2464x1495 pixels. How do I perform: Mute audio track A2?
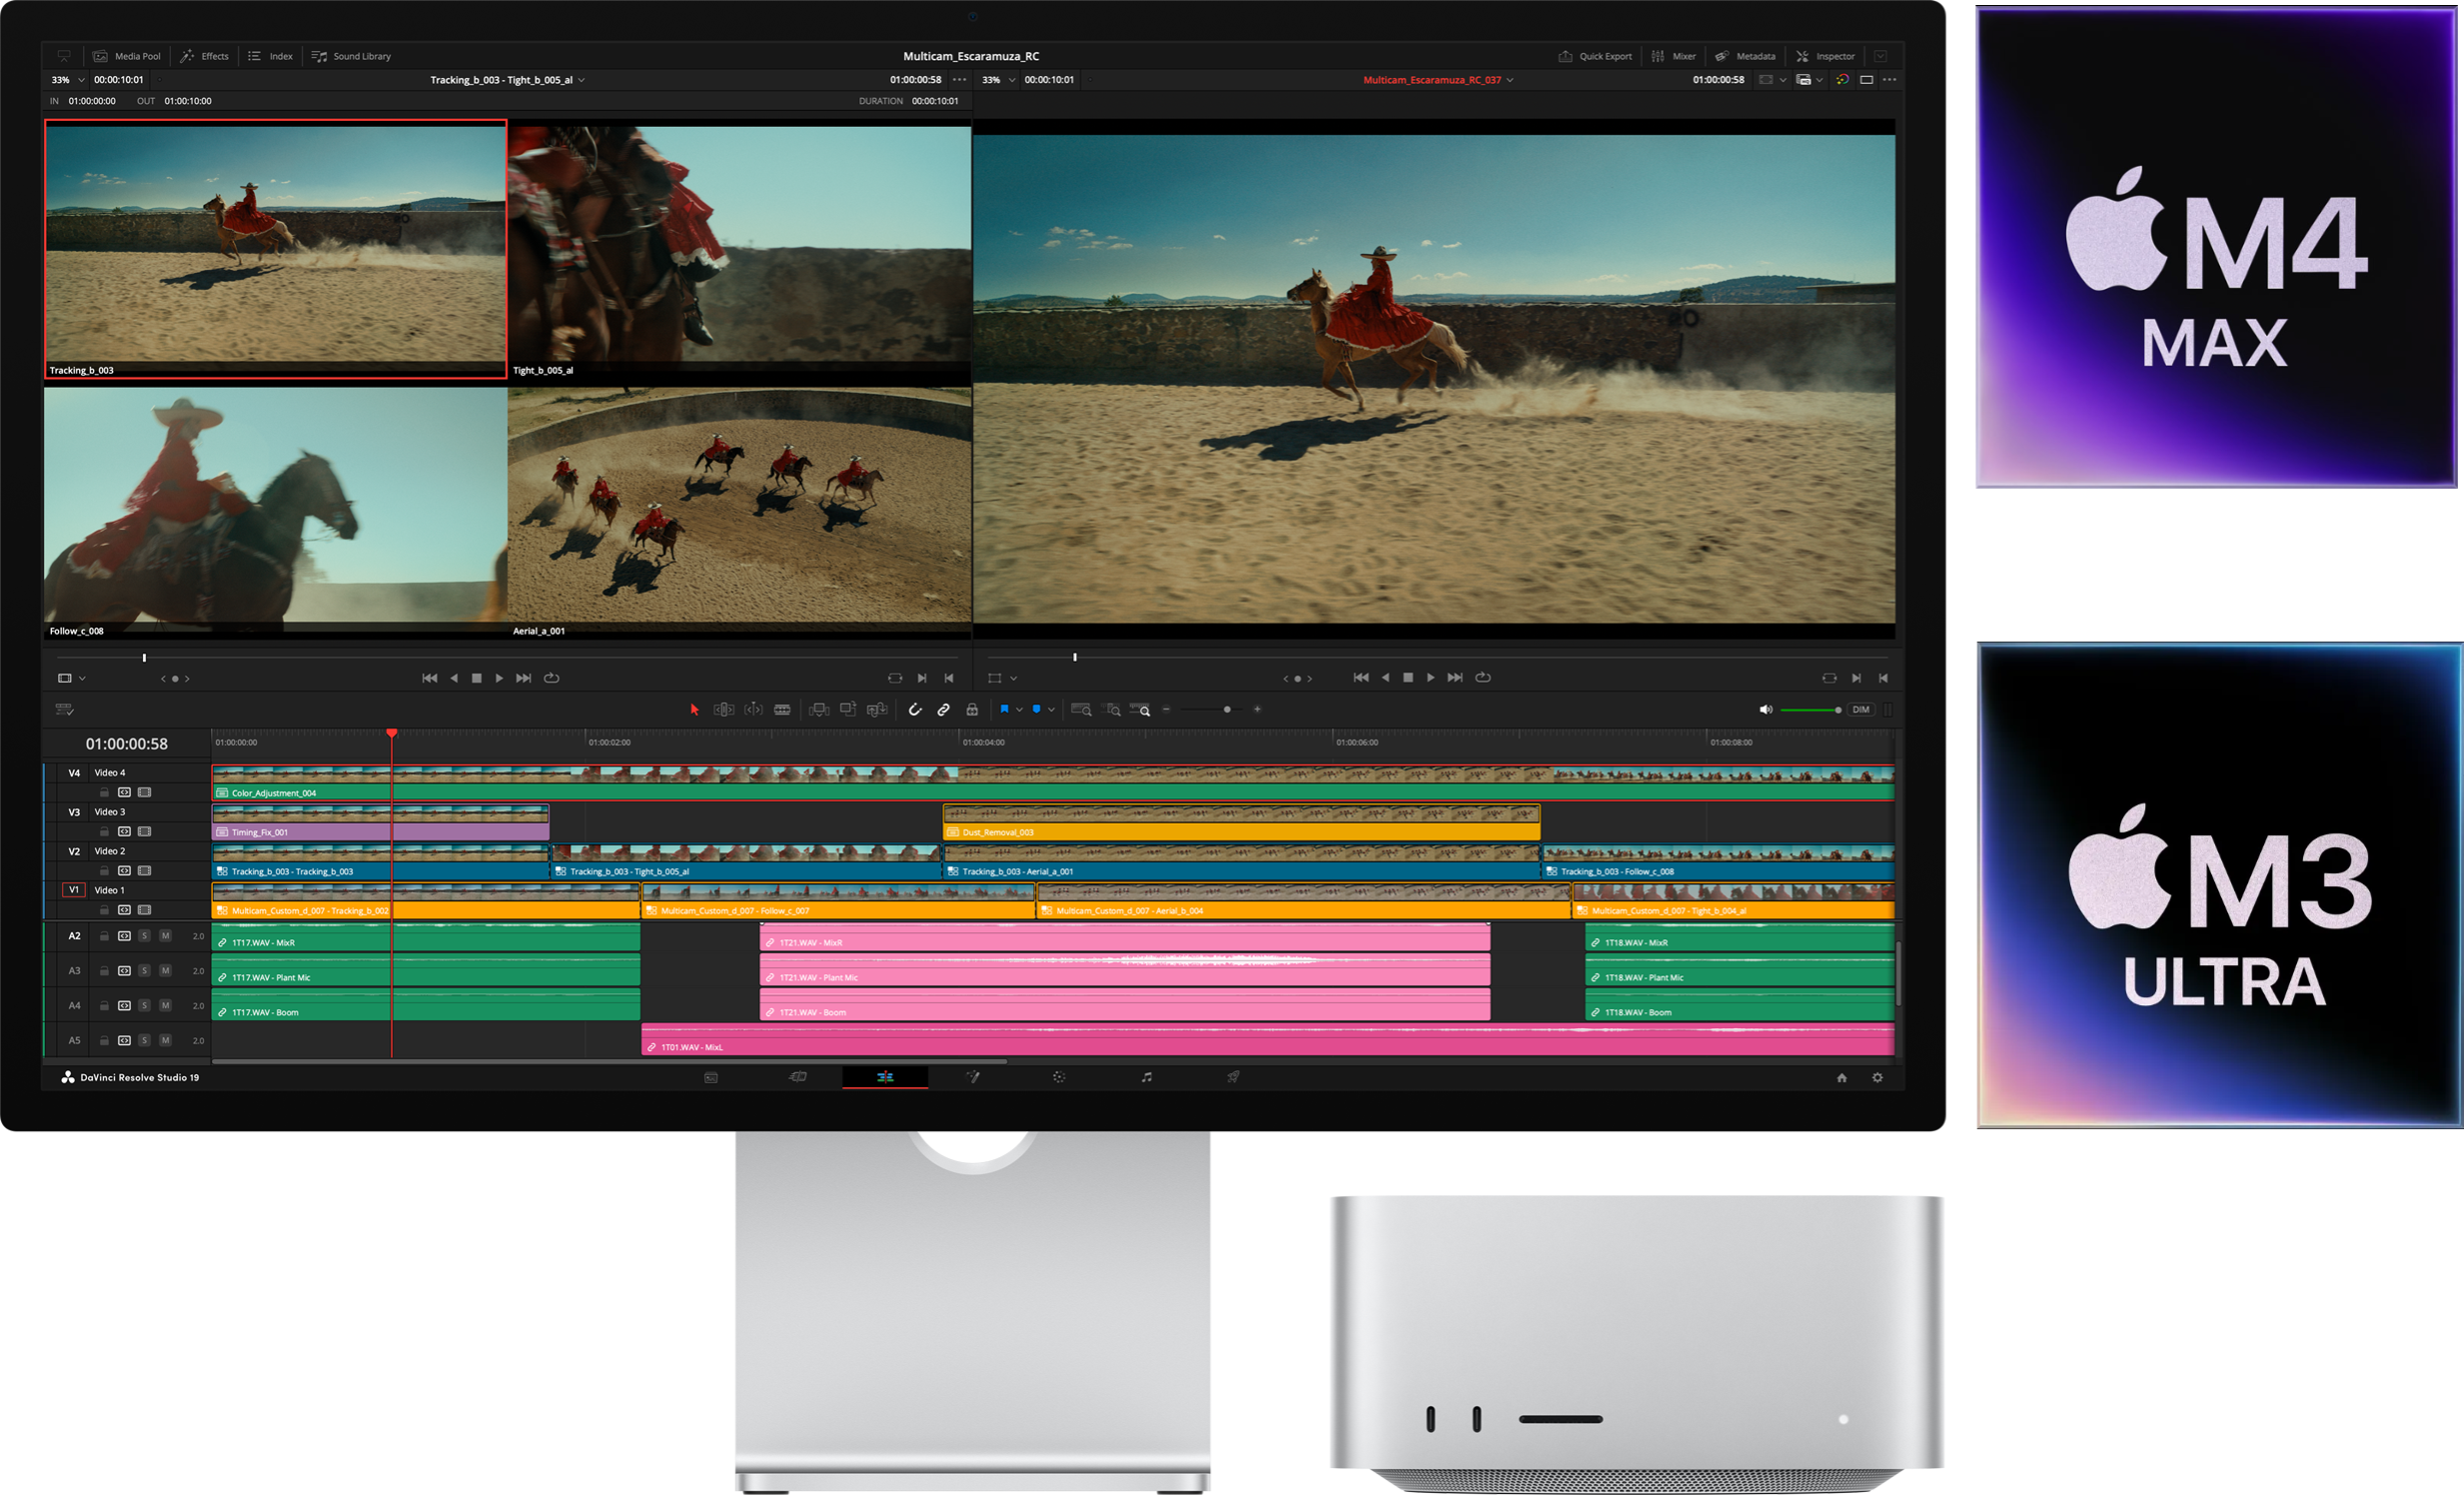pyautogui.click(x=165, y=936)
